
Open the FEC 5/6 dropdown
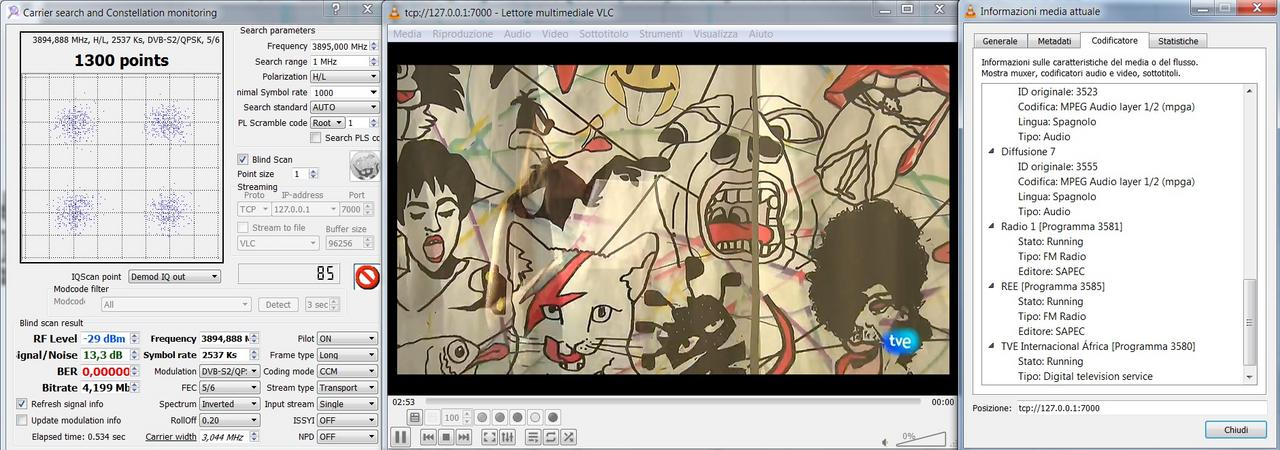pos(228,388)
